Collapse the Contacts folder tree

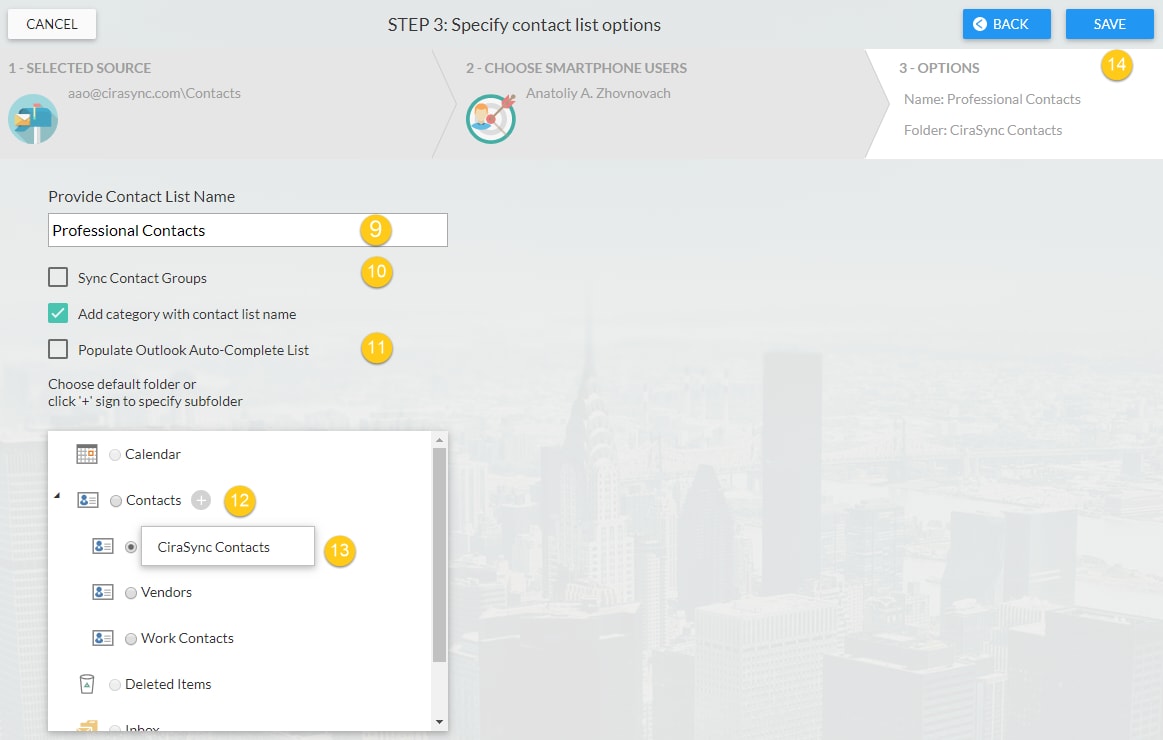click(57, 495)
